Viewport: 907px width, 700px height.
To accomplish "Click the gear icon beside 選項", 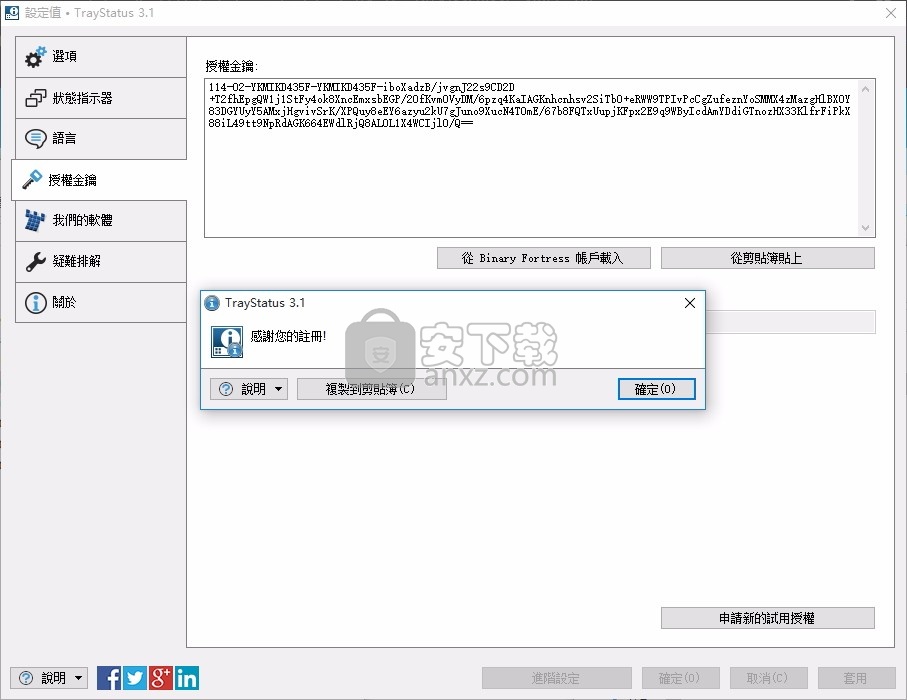I will click(35, 57).
